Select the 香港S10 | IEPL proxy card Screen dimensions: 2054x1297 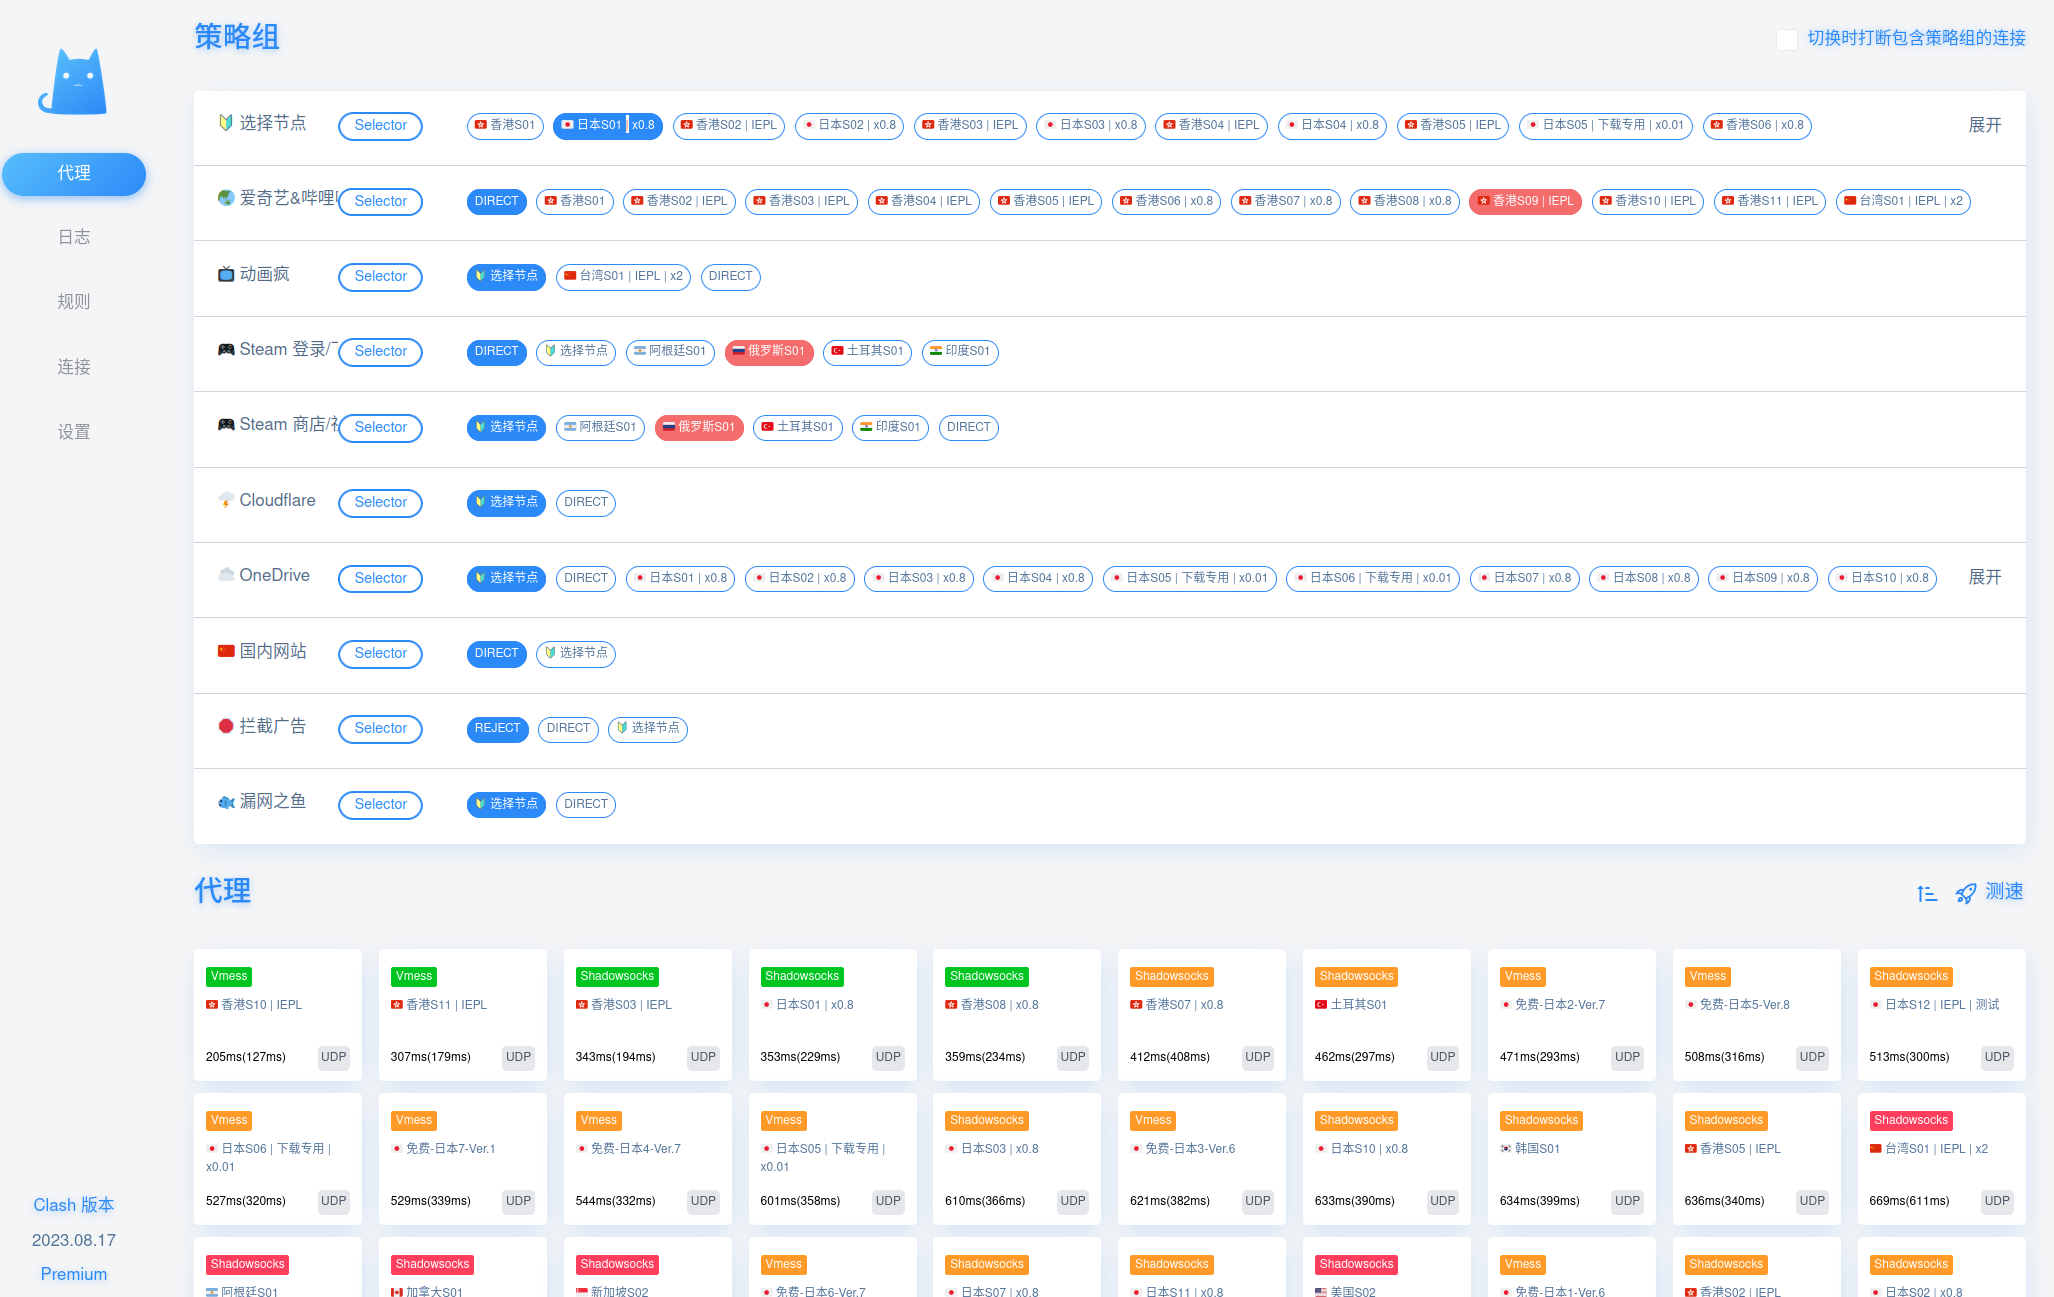[x=277, y=1015]
